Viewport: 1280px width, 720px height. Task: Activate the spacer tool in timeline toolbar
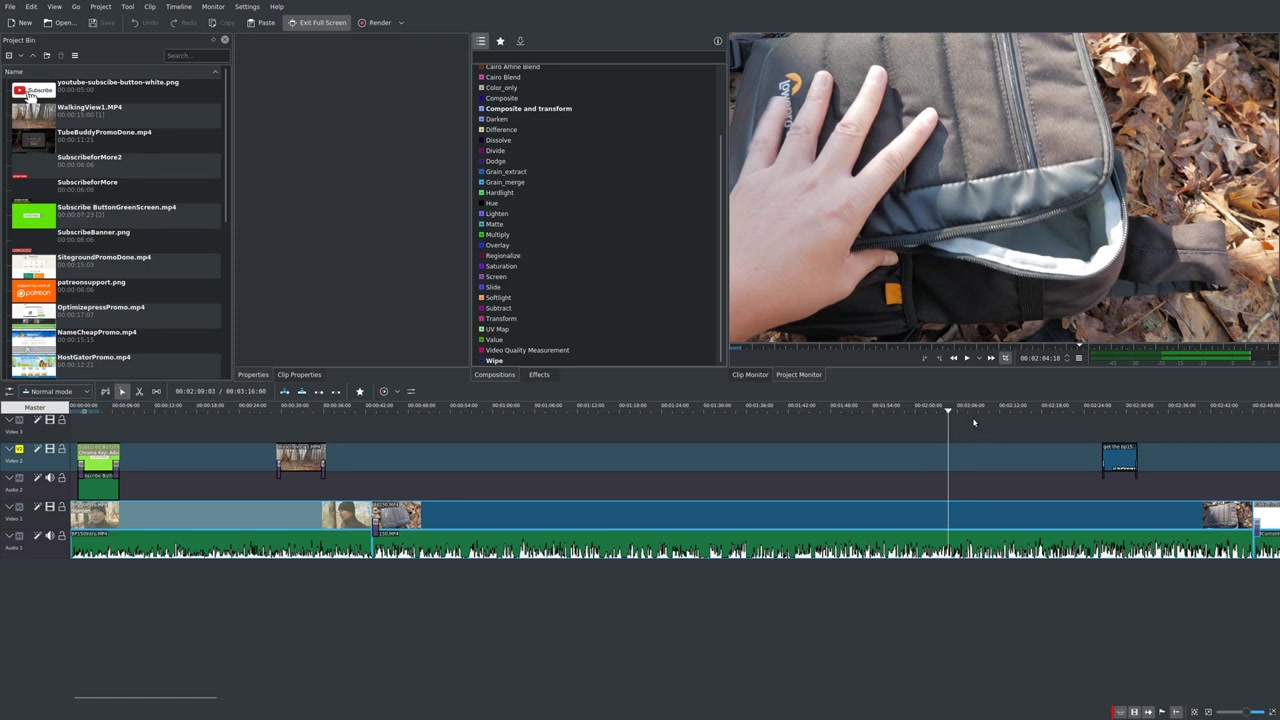[156, 391]
